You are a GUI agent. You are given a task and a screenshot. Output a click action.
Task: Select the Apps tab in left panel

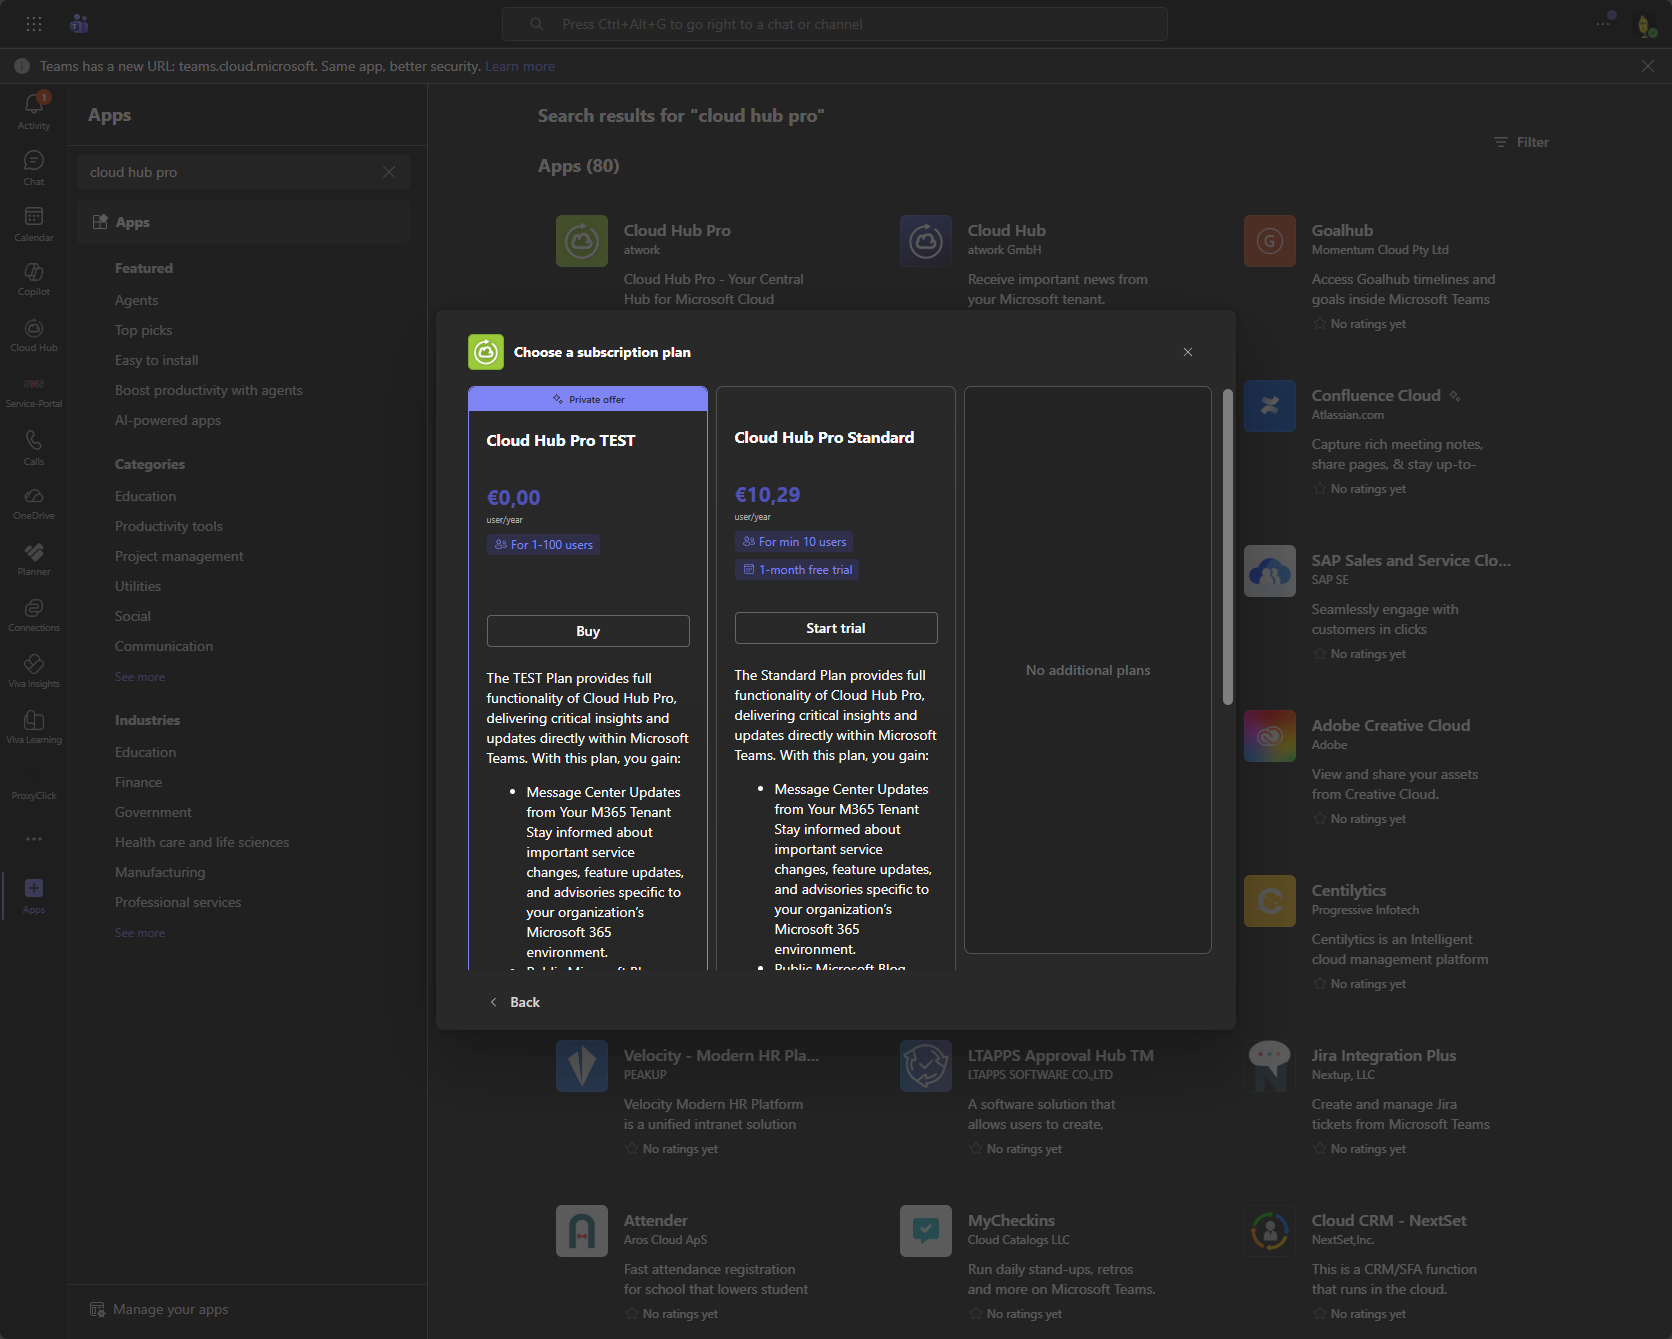pos(244,222)
